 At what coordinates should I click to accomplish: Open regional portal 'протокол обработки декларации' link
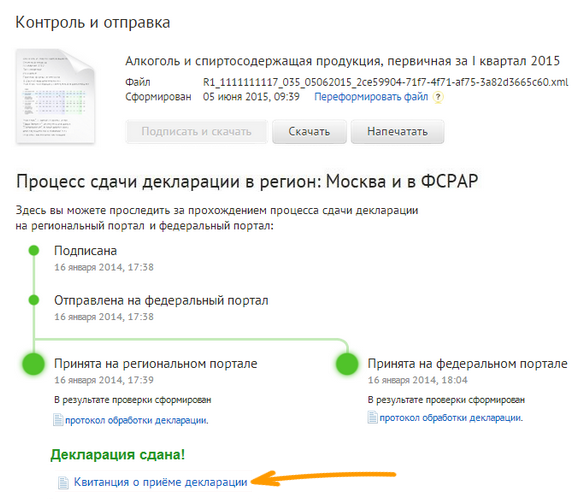(x=137, y=420)
